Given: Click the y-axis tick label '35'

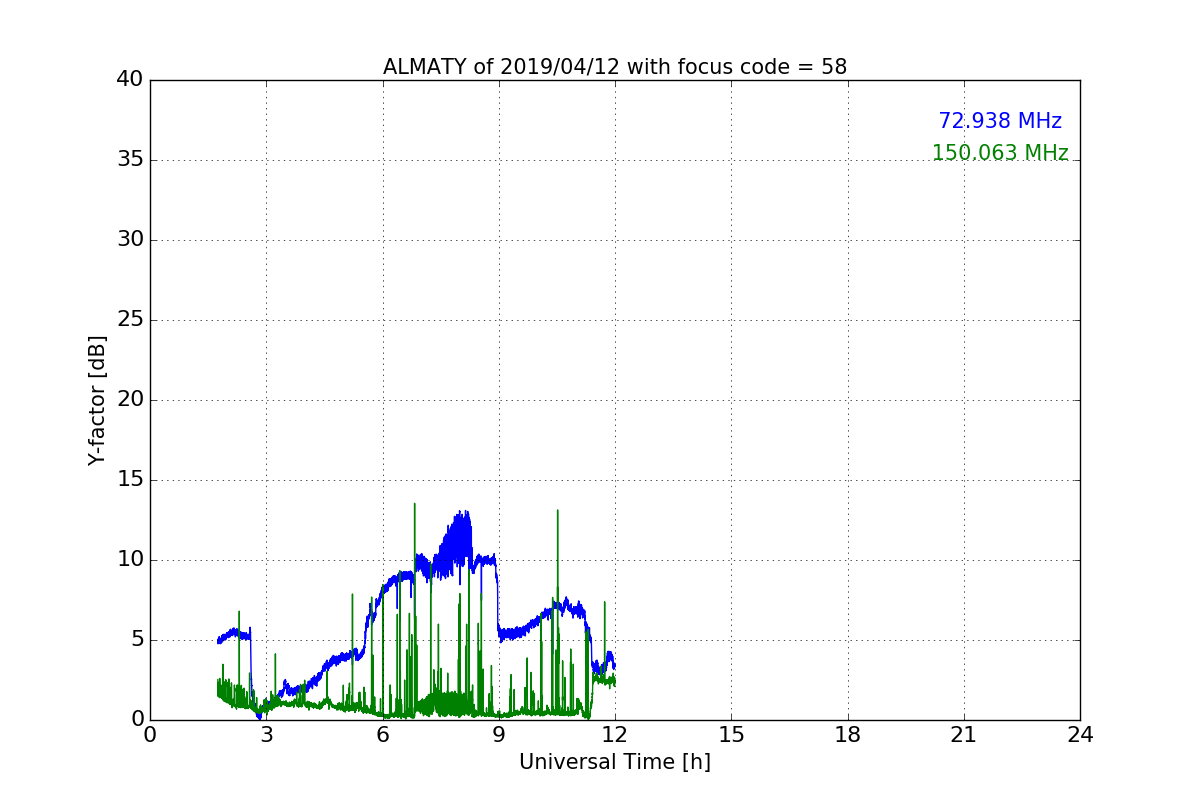Looking at the screenshot, I should pyautogui.click(x=130, y=160).
